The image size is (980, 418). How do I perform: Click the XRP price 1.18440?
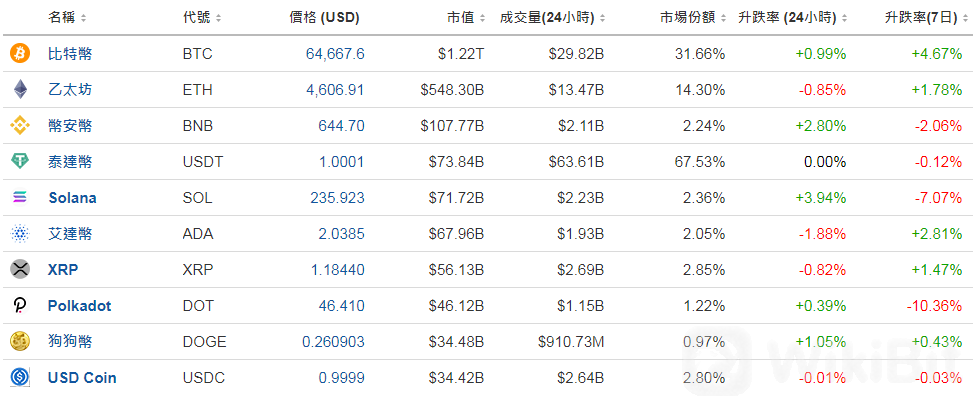[338, 270]
